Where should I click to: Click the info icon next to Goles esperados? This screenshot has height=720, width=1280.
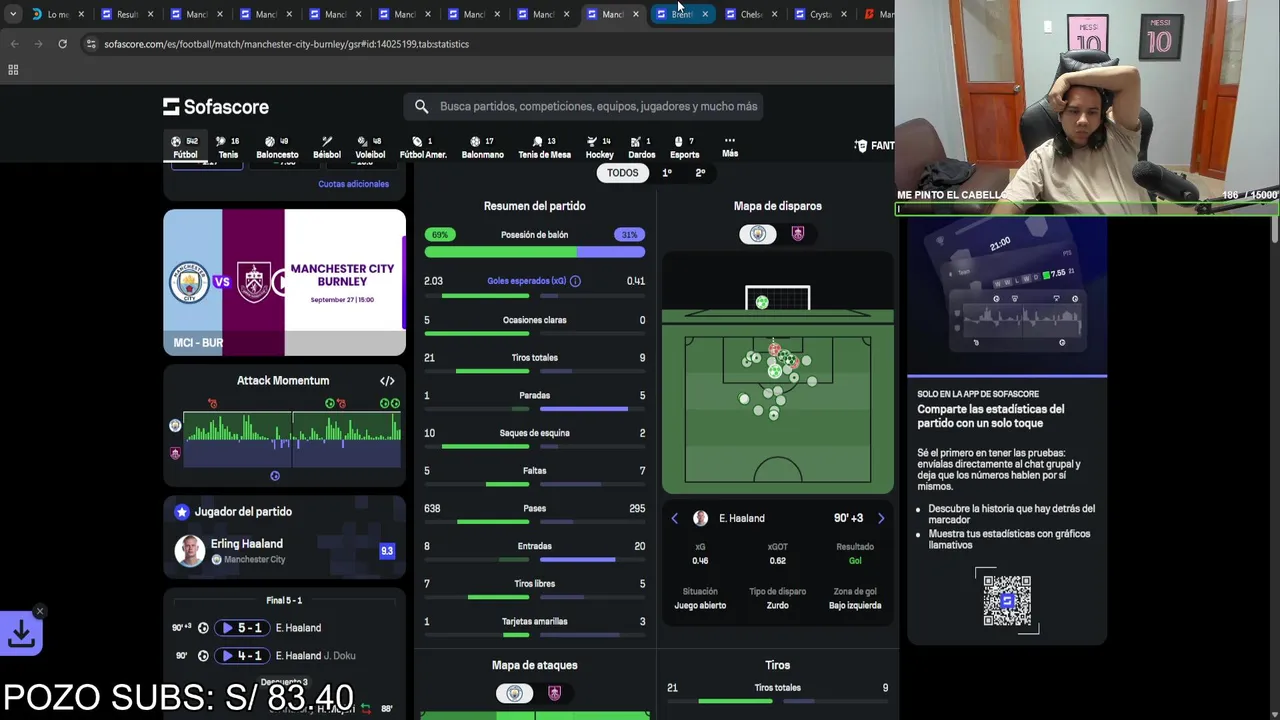click(x=575, y=281)
